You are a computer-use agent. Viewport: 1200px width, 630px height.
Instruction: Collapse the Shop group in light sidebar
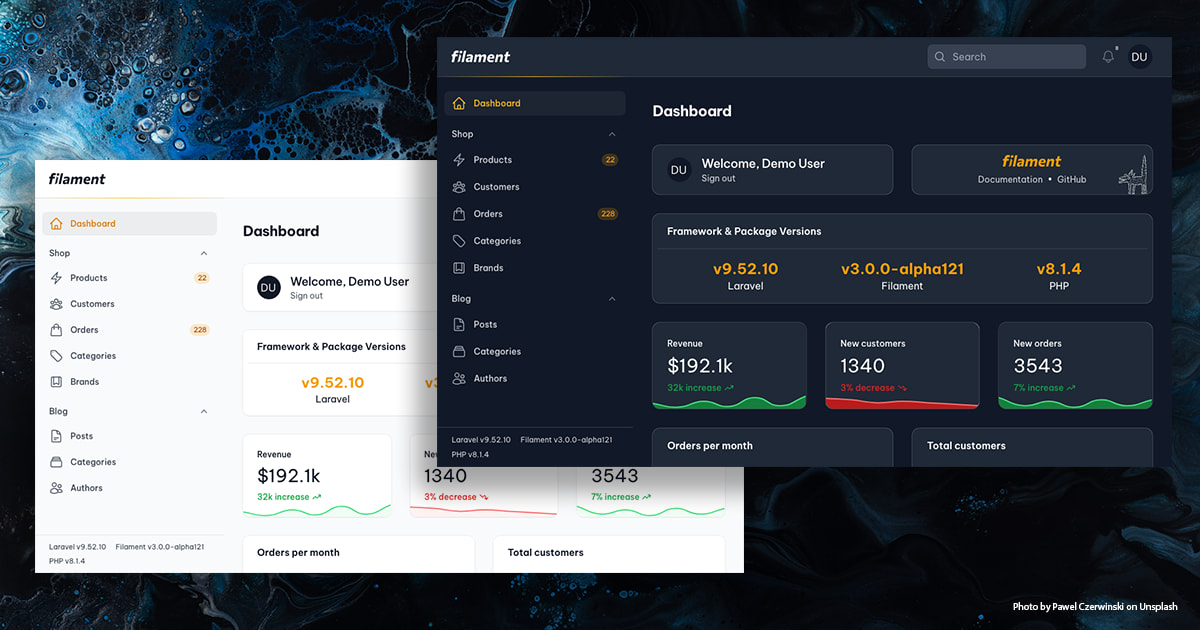[x=204, y=254]
